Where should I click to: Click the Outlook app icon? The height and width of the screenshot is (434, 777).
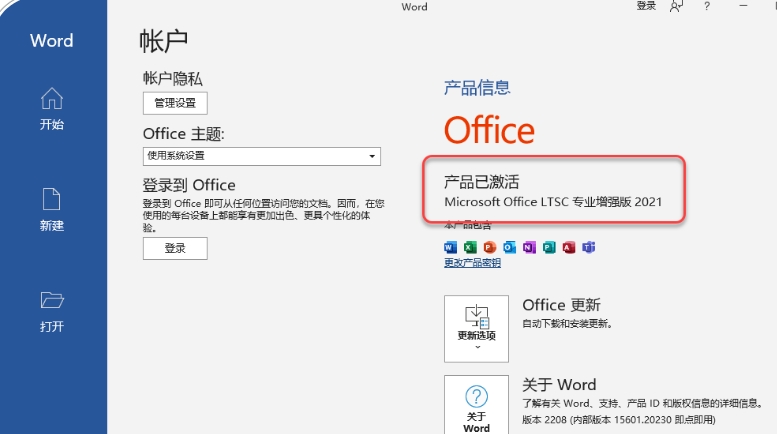coord(509,247)
